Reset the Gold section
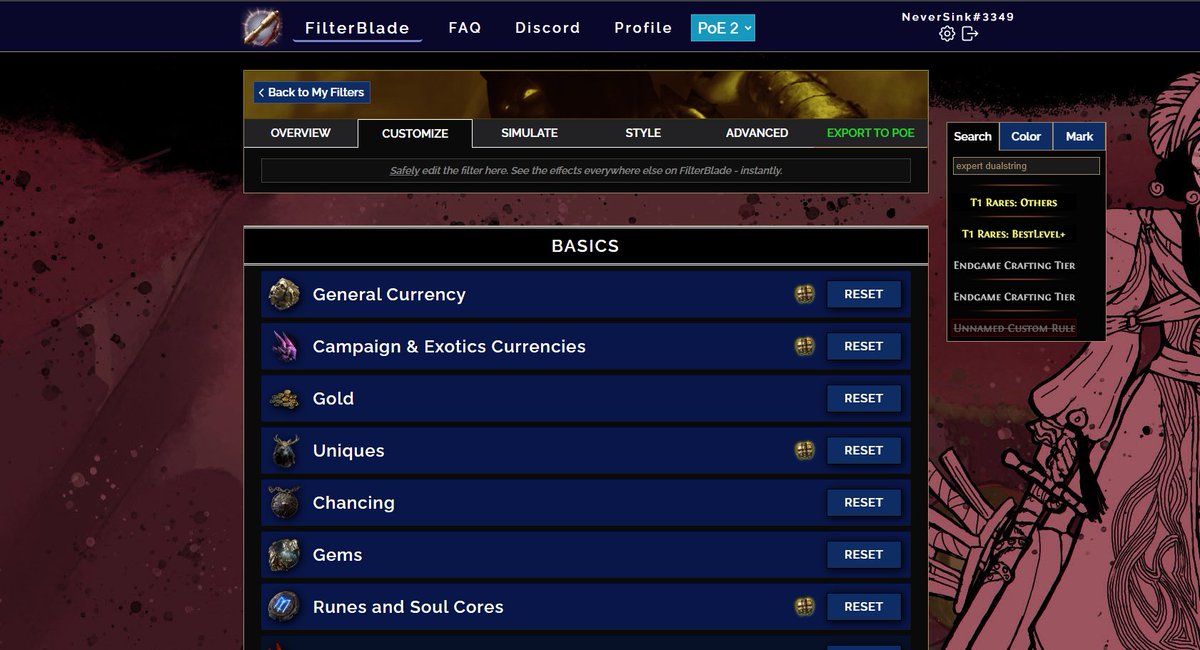This screenshot has width=1200, height=650. tap(864, 398)
